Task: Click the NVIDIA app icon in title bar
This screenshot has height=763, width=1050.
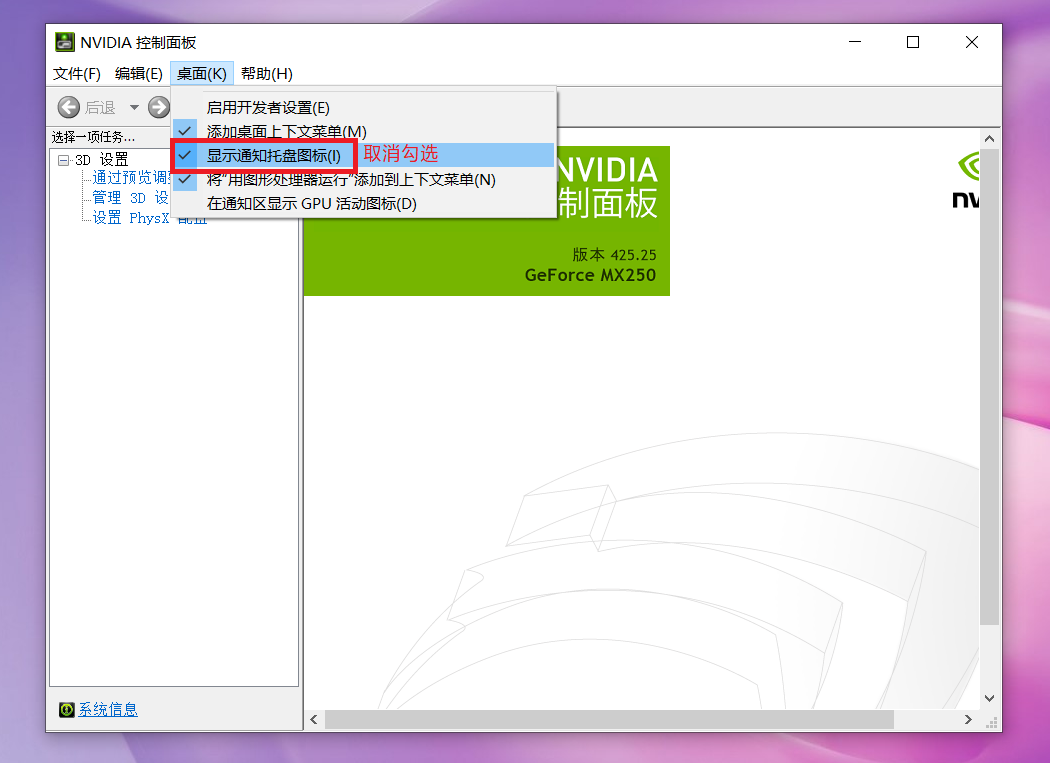Action: [x=64, y=42]
